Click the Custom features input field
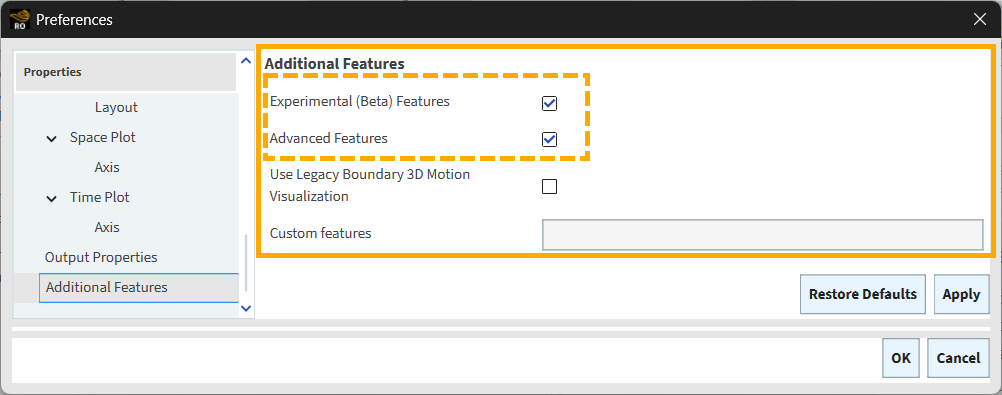 point(762,235)
